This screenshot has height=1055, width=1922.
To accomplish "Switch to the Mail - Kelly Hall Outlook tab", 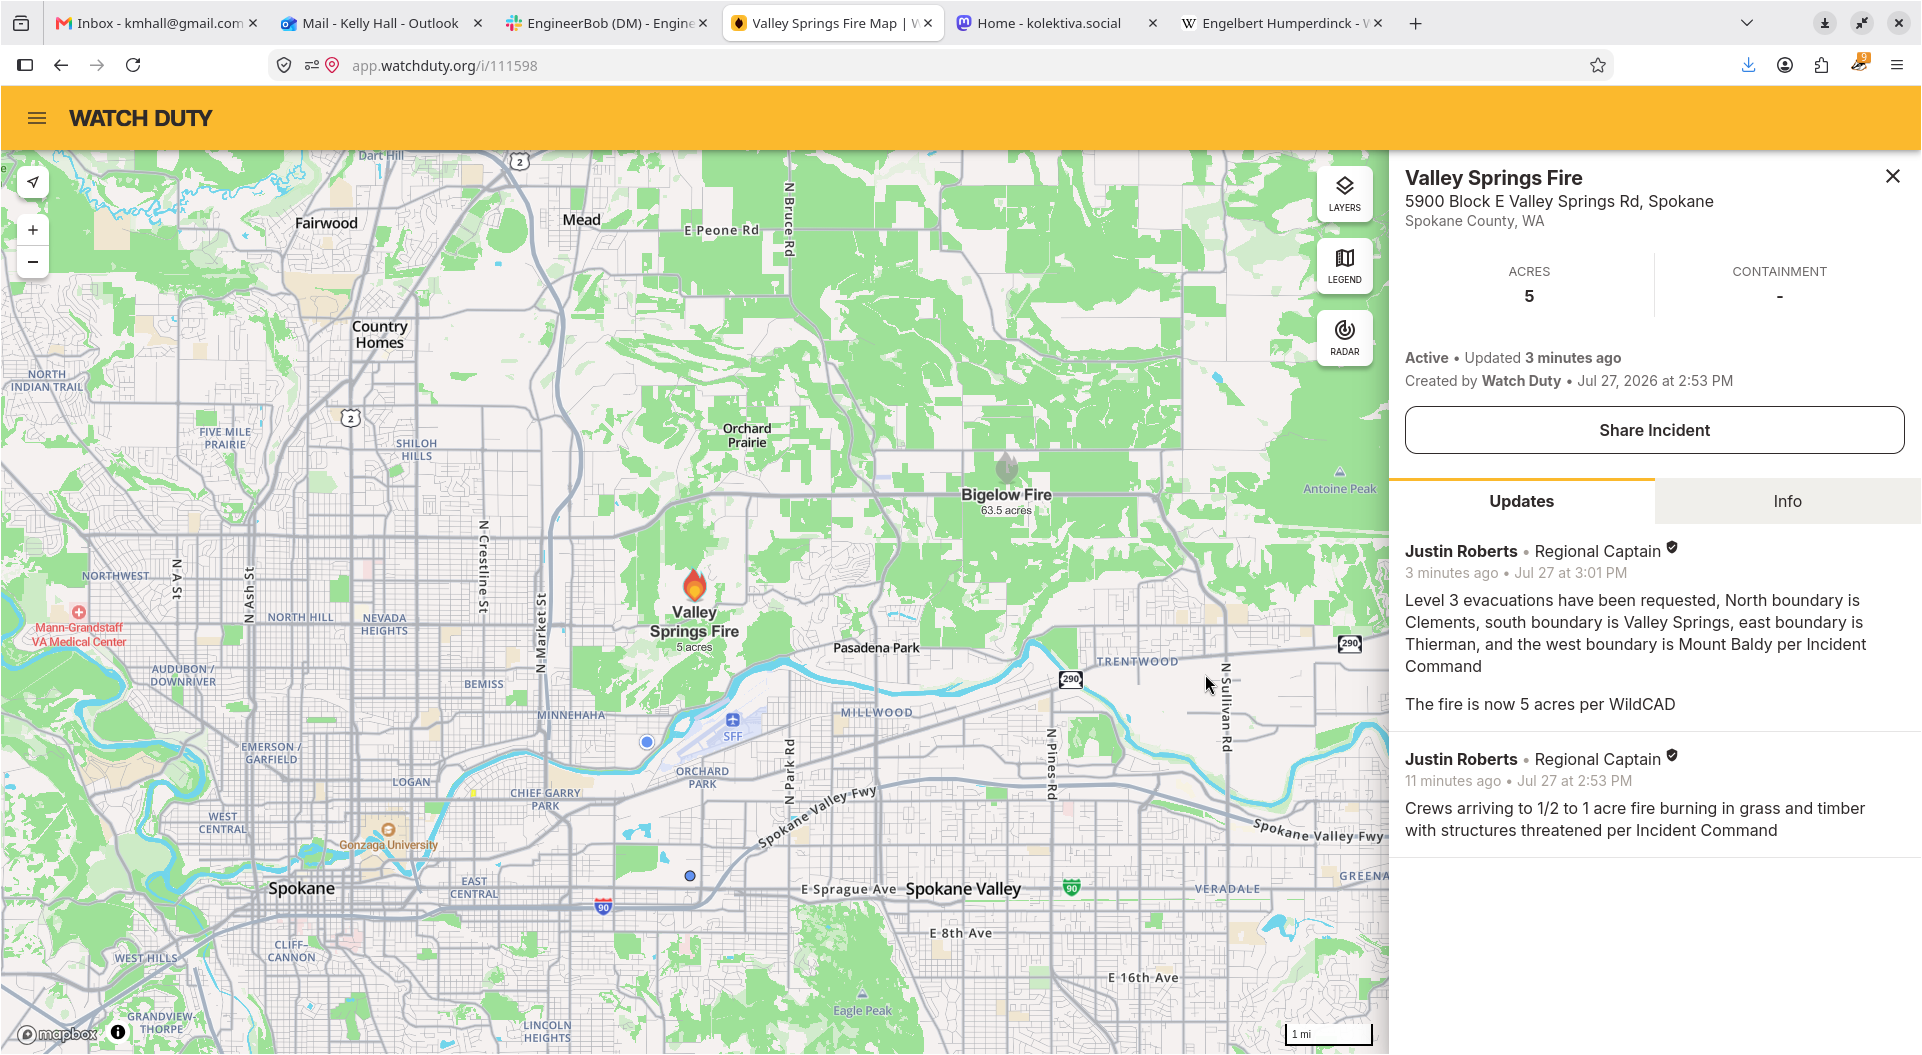I will 380,23.
